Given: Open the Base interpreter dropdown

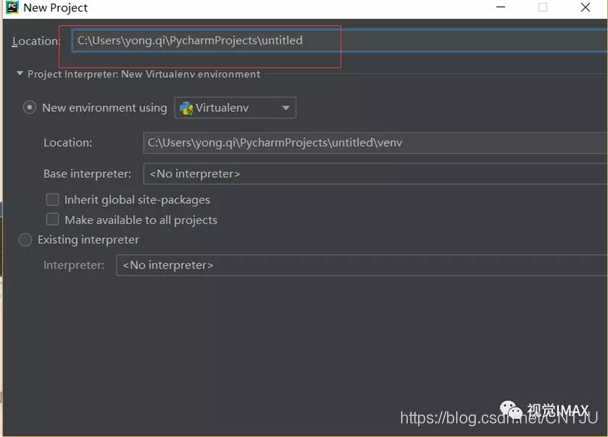Looking at the screenshot, I should coord(375,174).
